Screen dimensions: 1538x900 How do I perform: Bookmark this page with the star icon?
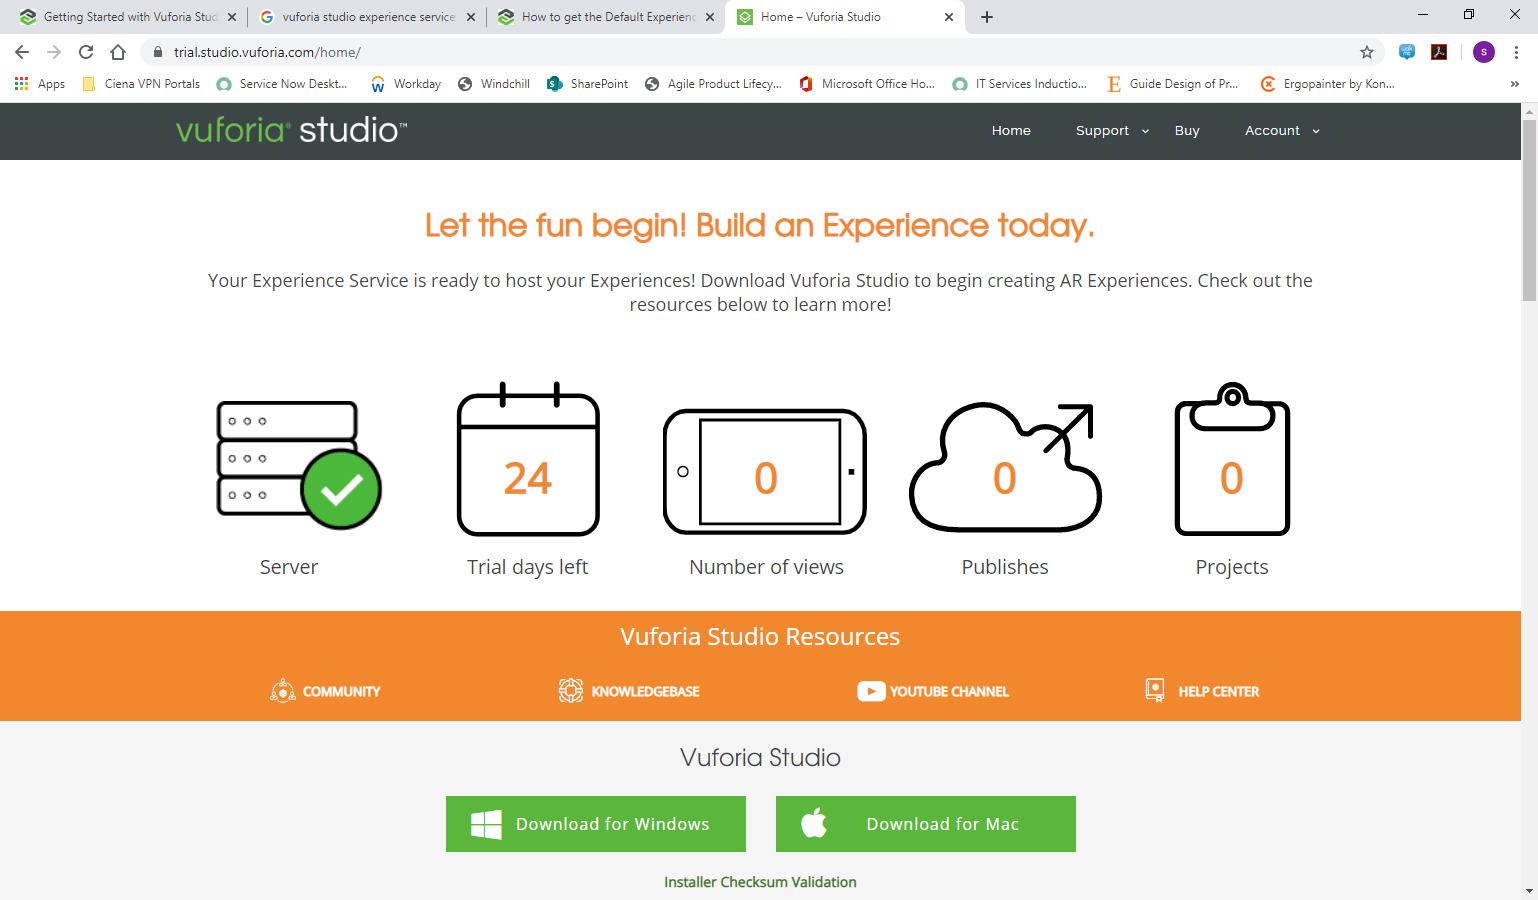click(1367, 52)
